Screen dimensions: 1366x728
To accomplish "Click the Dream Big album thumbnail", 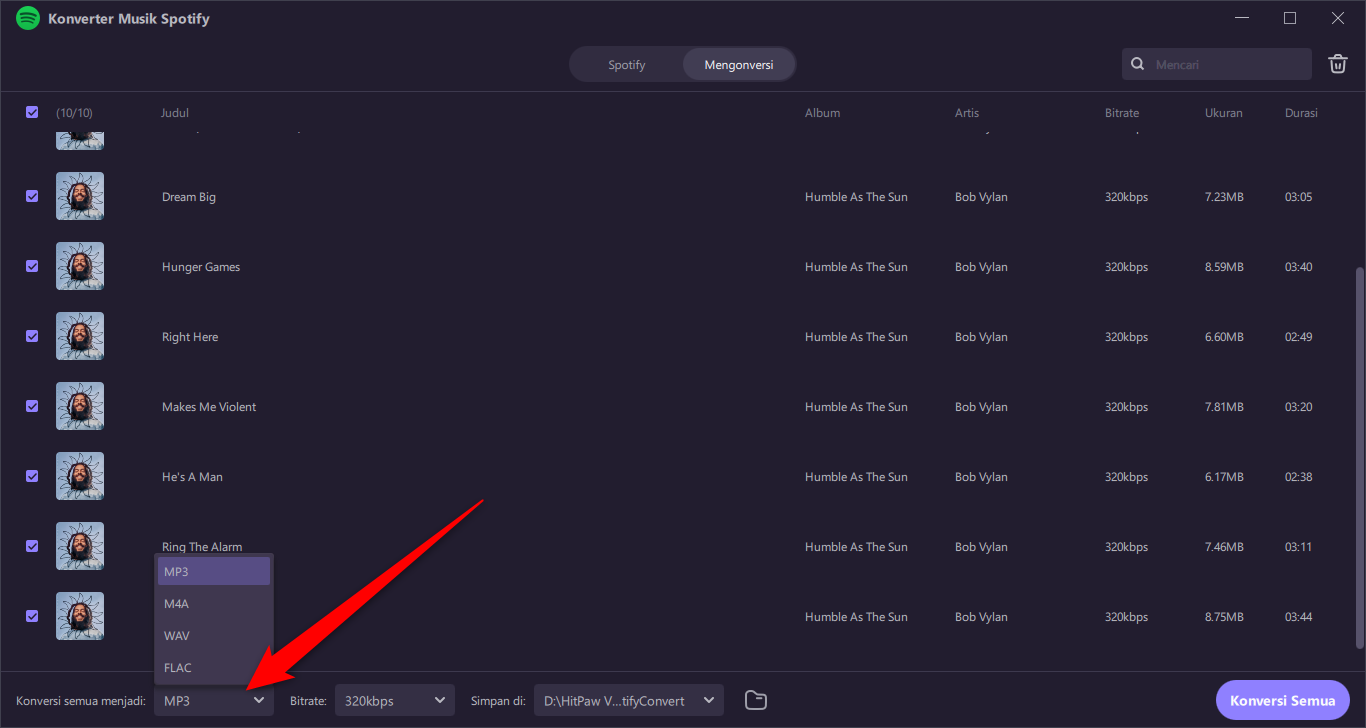I will (80, 196).
